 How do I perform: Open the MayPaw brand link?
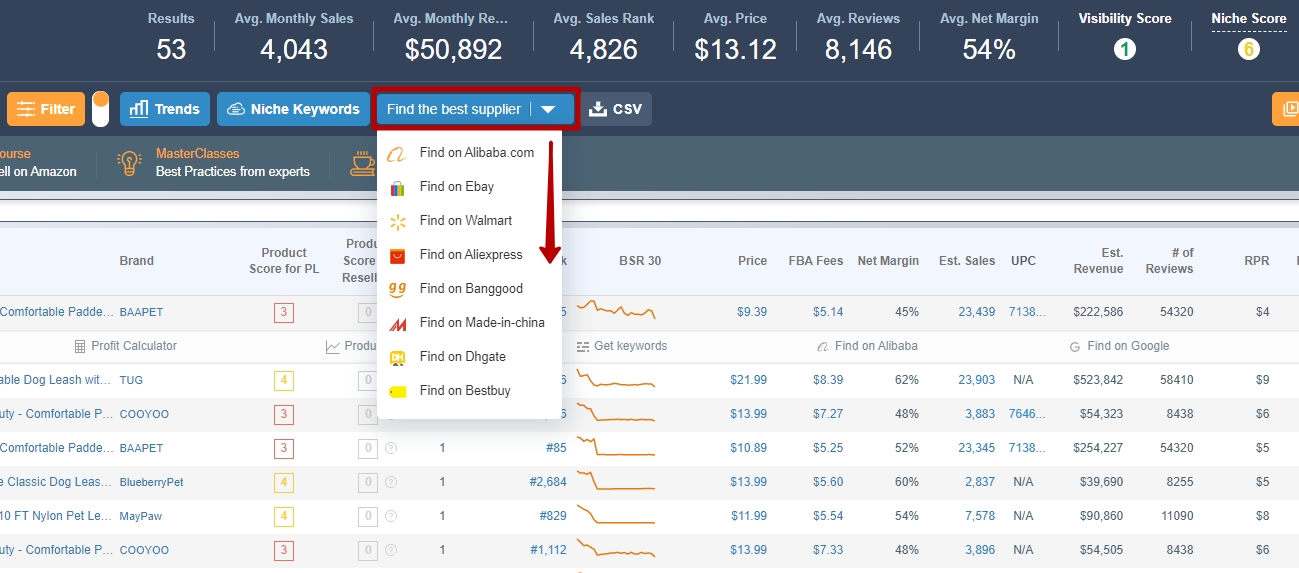pos(141,516)
